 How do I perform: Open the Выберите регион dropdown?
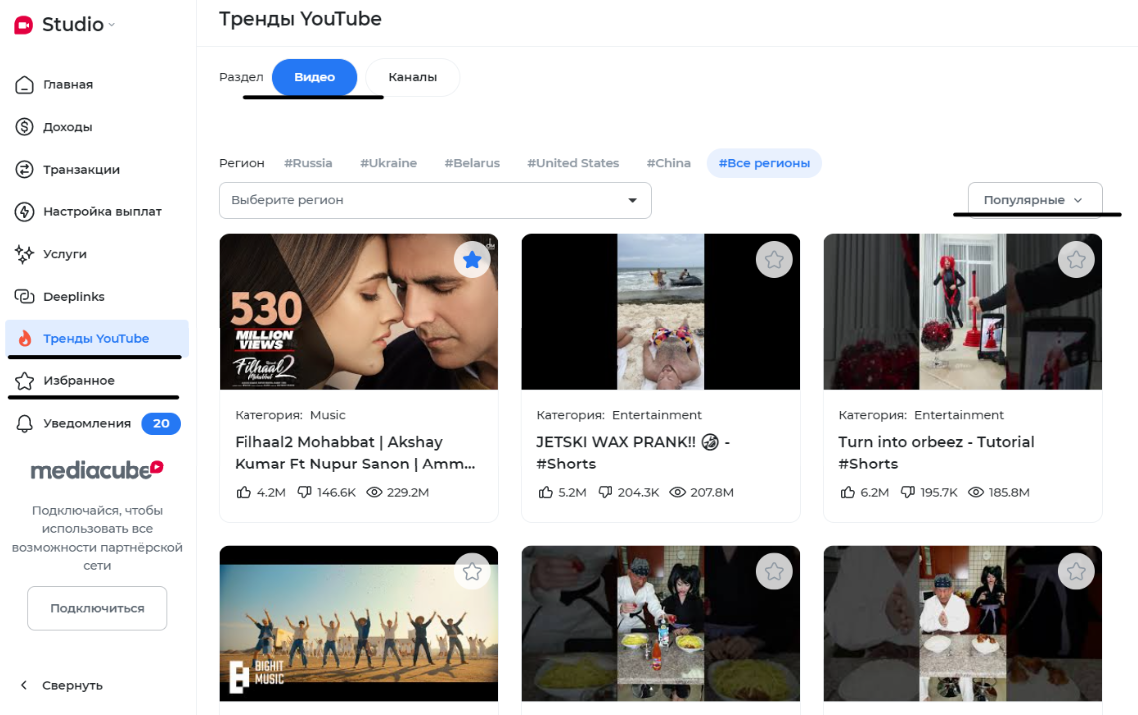pyautogui.click(x=435, y=200)
